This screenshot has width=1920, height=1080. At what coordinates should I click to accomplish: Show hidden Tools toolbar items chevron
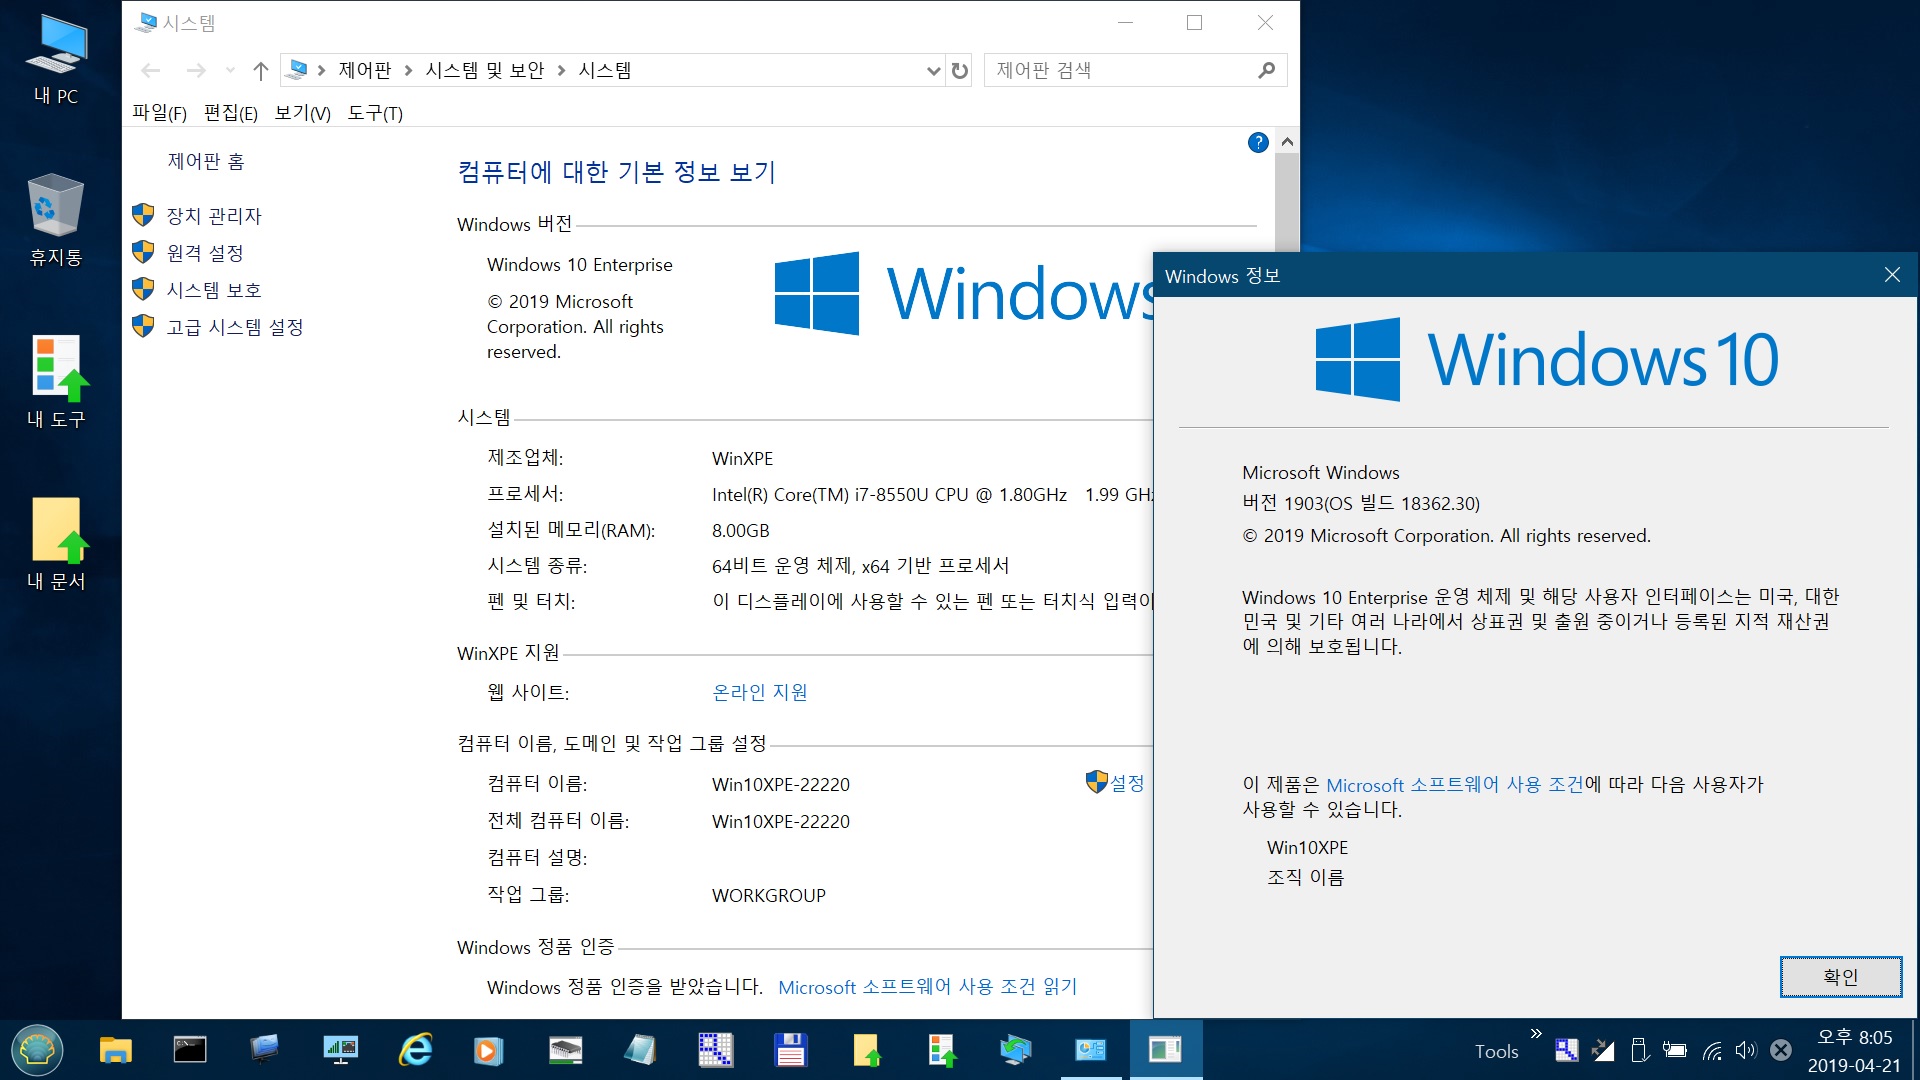(1536, 1034)
